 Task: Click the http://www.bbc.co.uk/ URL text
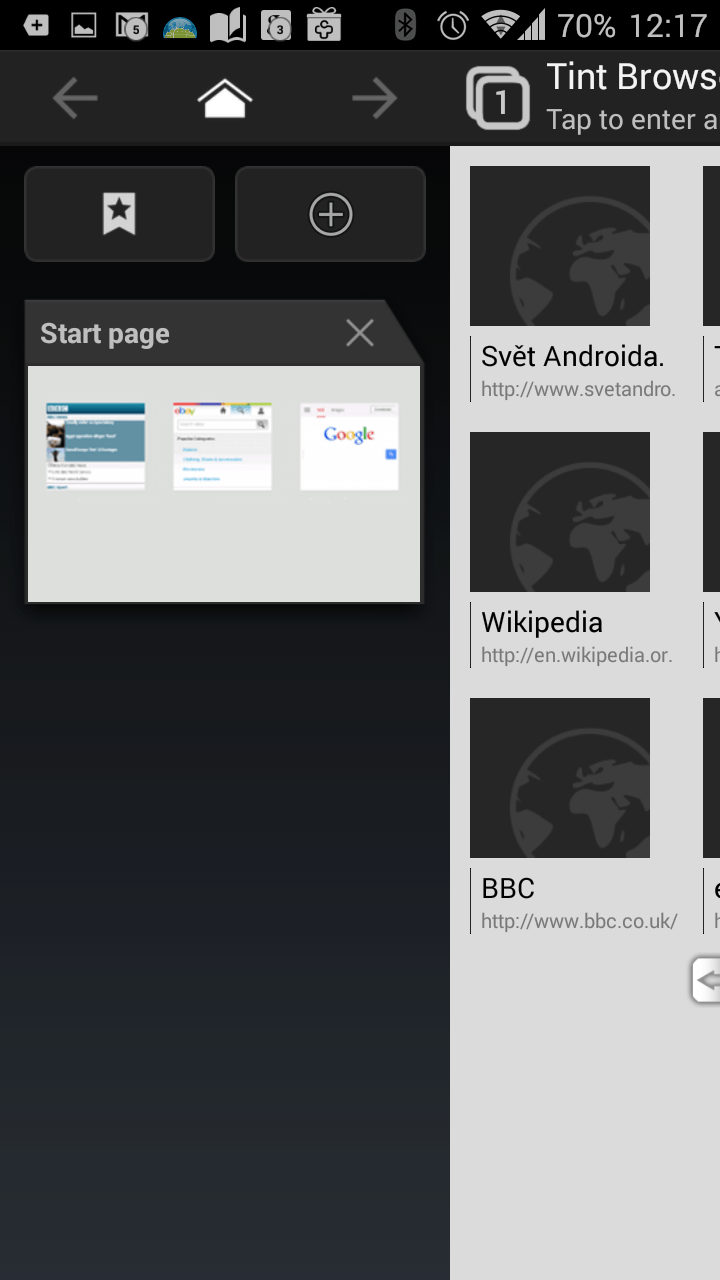click(579, 922)
